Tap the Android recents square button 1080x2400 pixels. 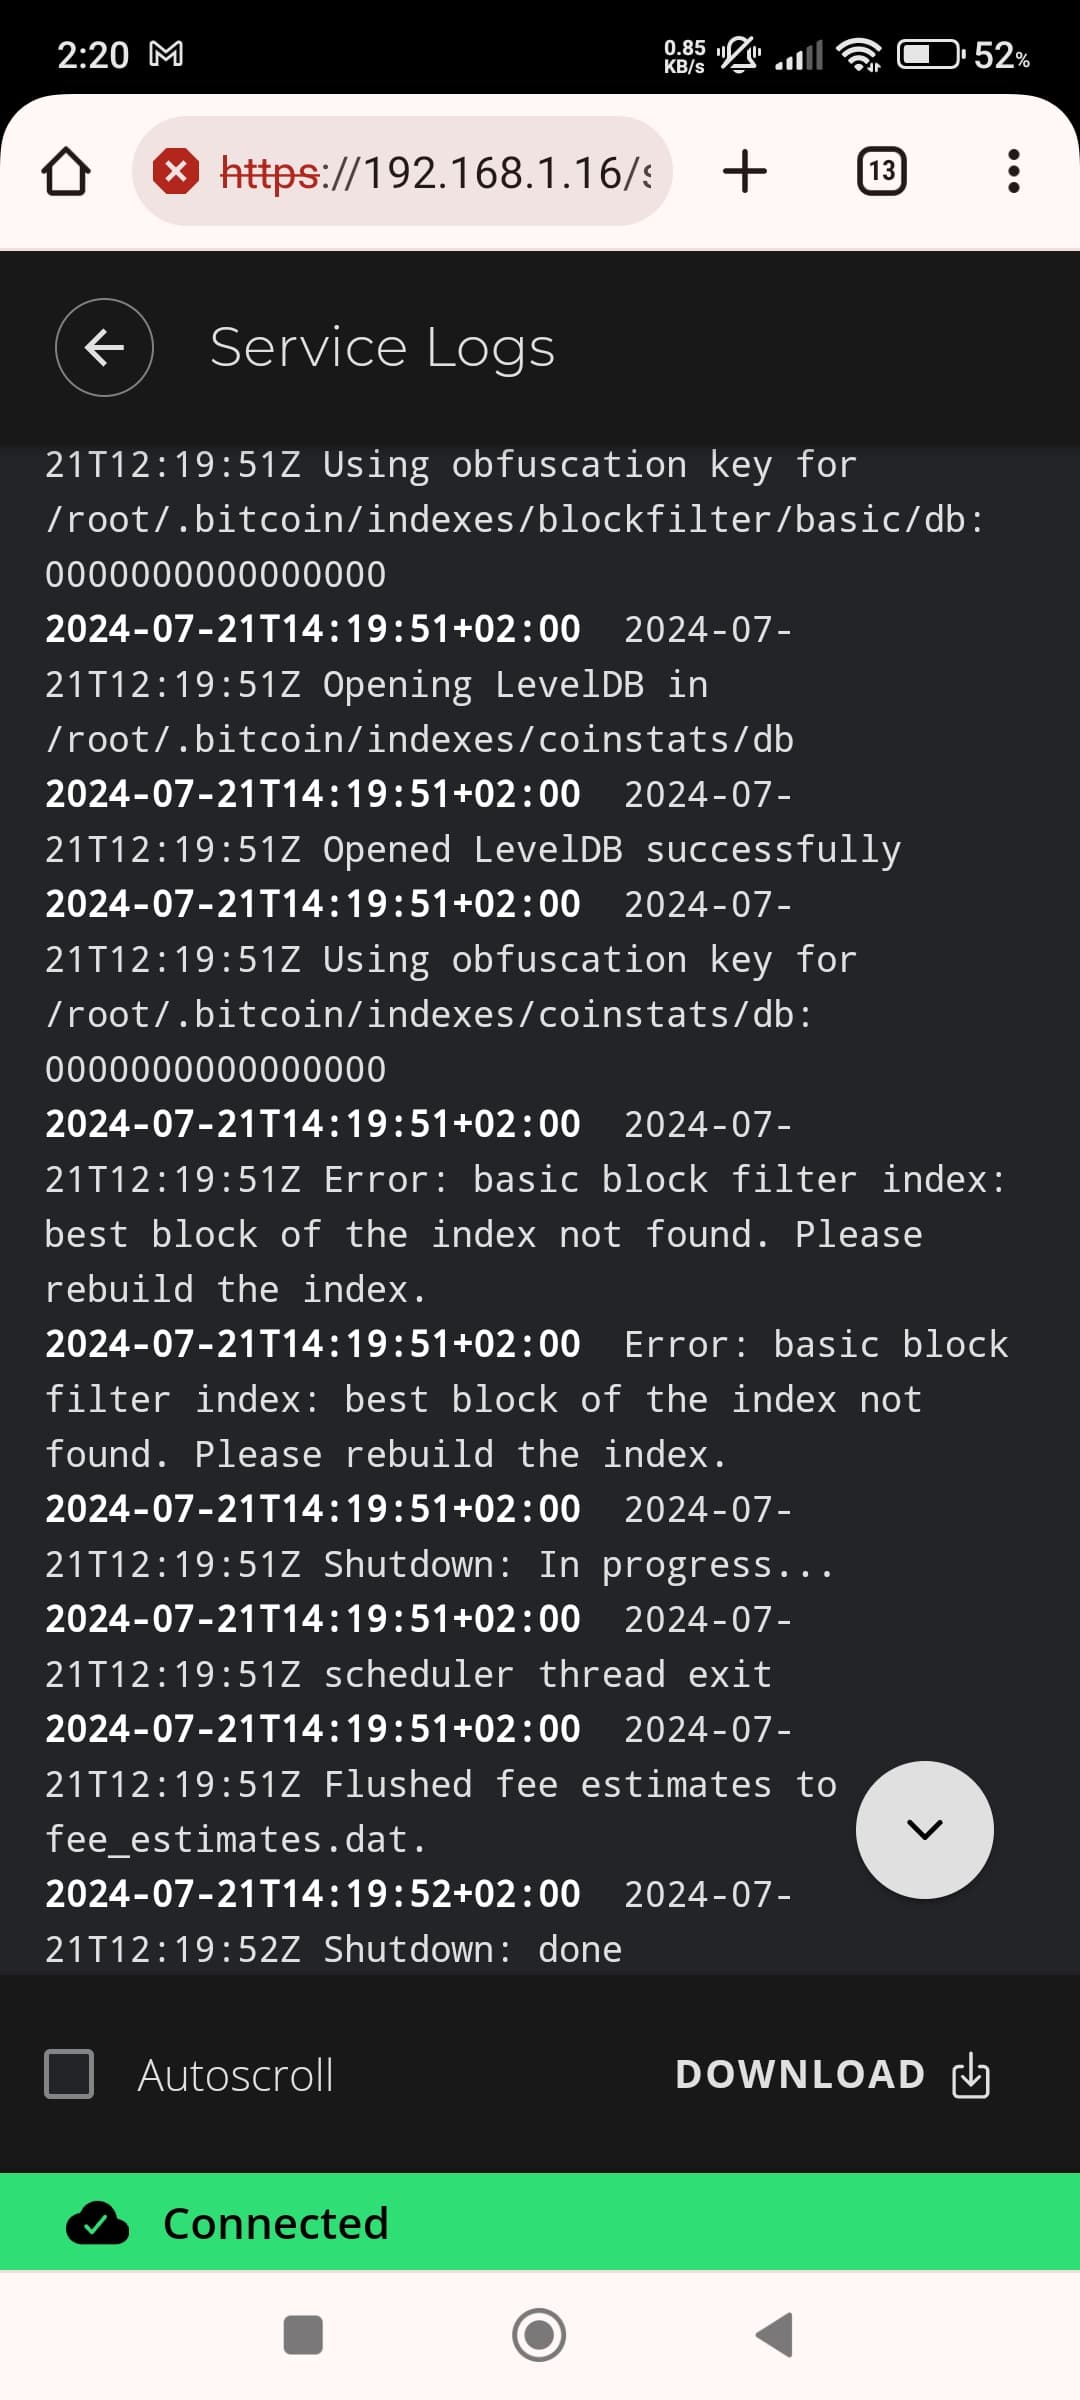(x=303, y=2335)
